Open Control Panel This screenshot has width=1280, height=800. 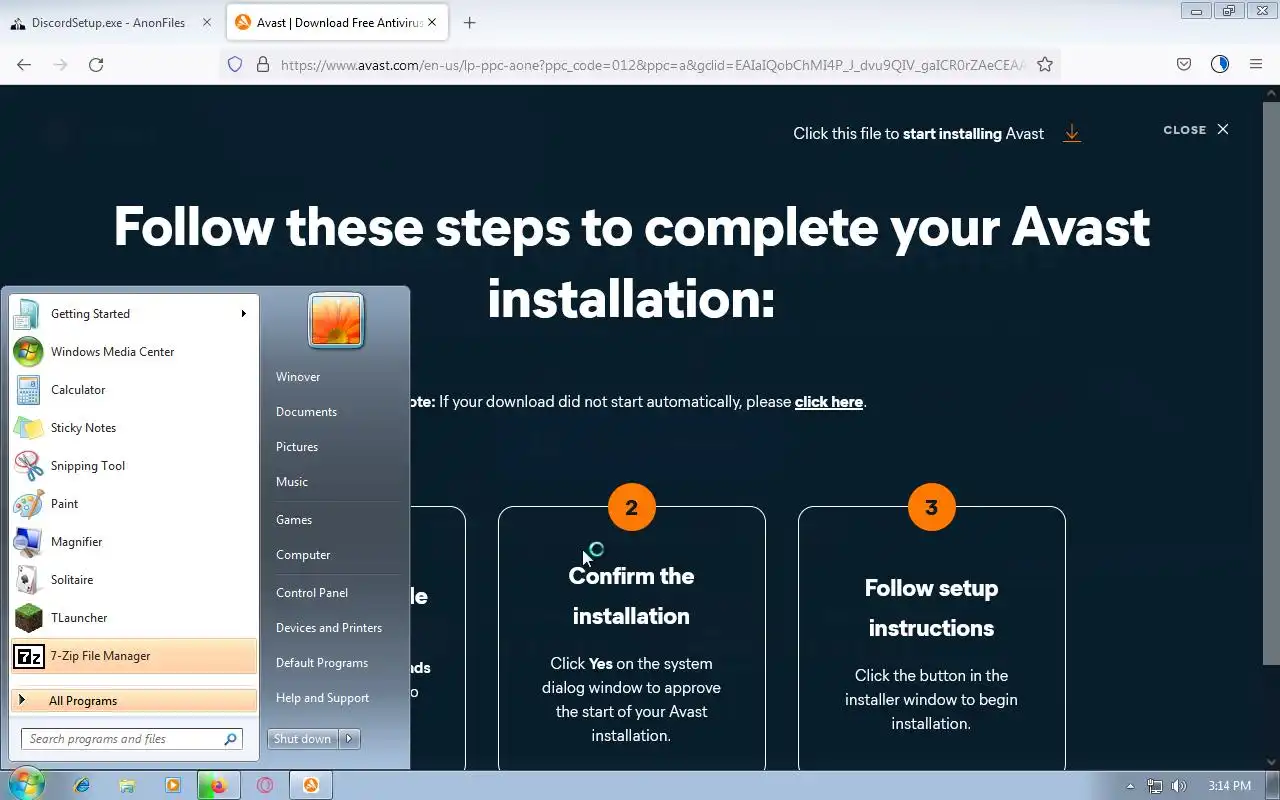(312, 593)
